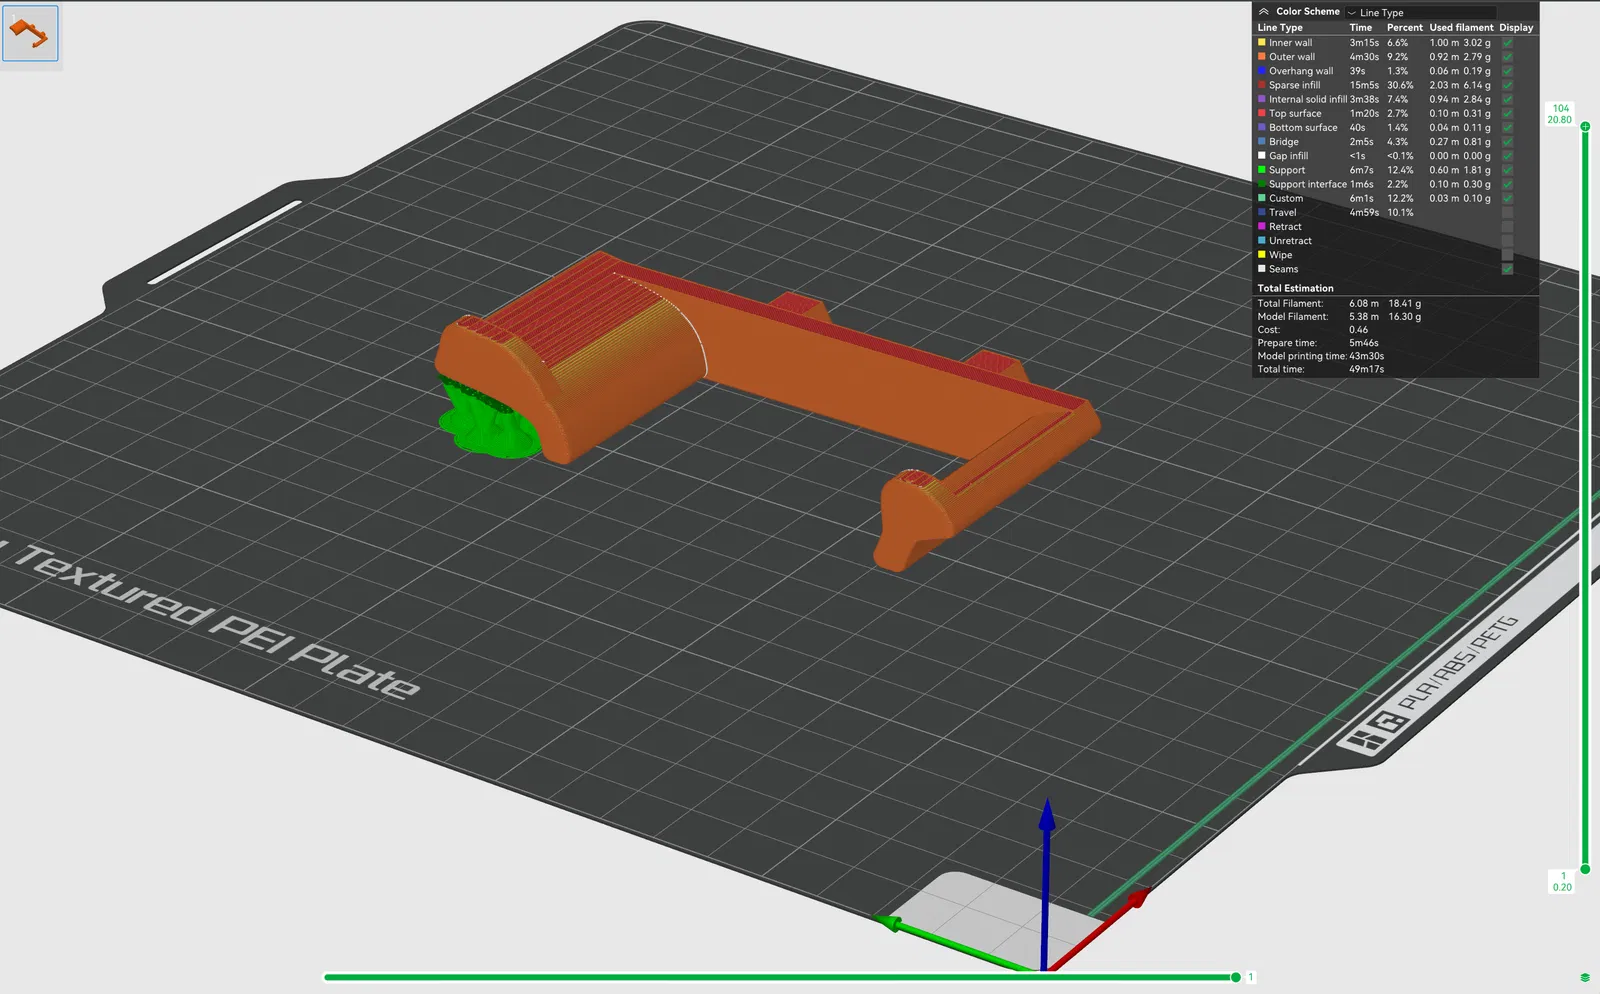The height and width of the screenshot is (994, 1600).
Task: Uncheck Sparse infill display checkbox
Action: tap(1507, 85)
